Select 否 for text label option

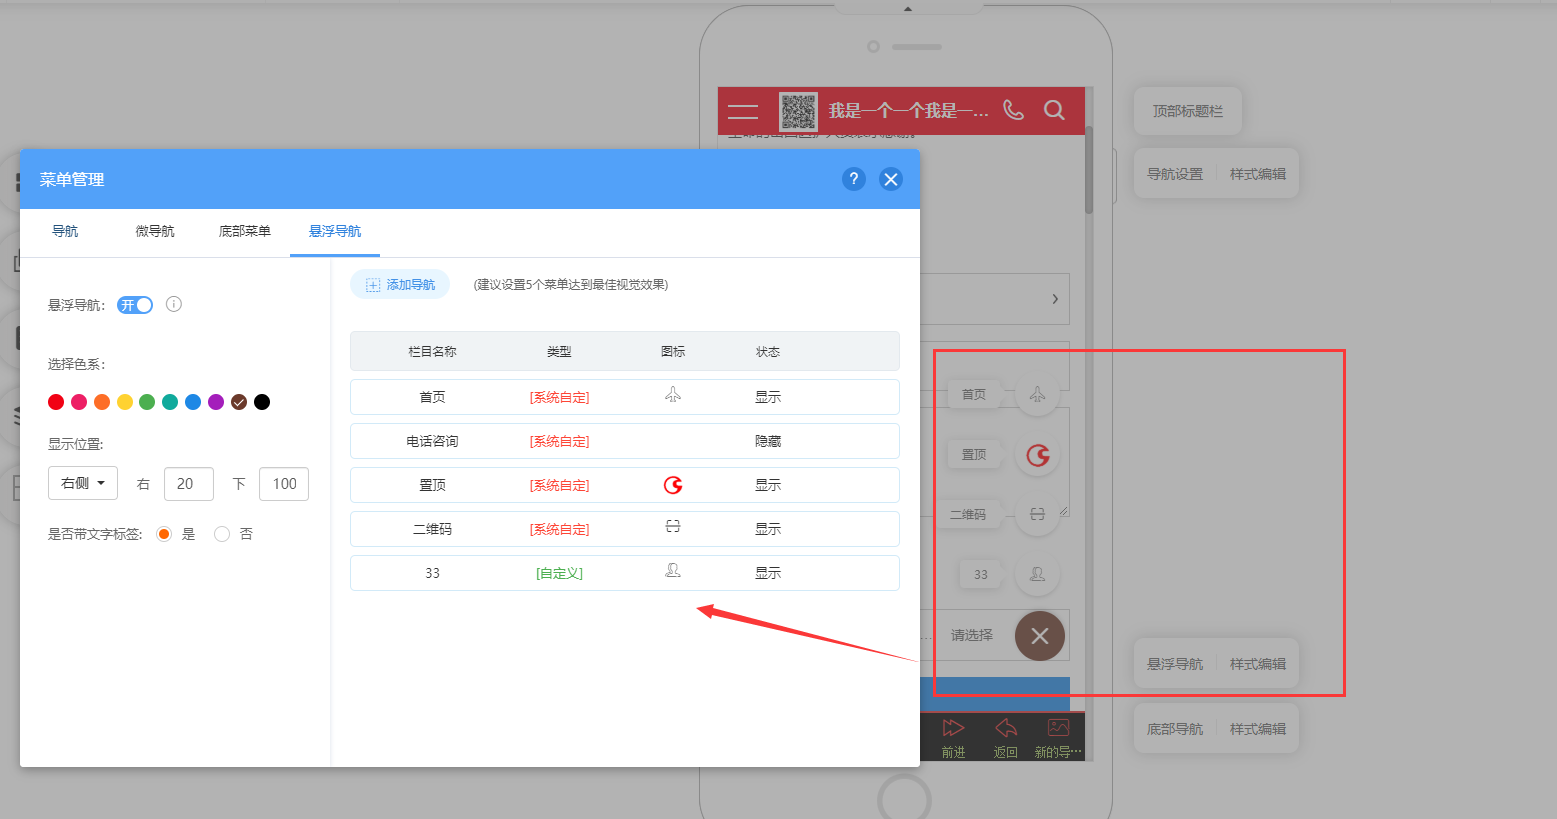pyautogui.click(x=222, y=534)
